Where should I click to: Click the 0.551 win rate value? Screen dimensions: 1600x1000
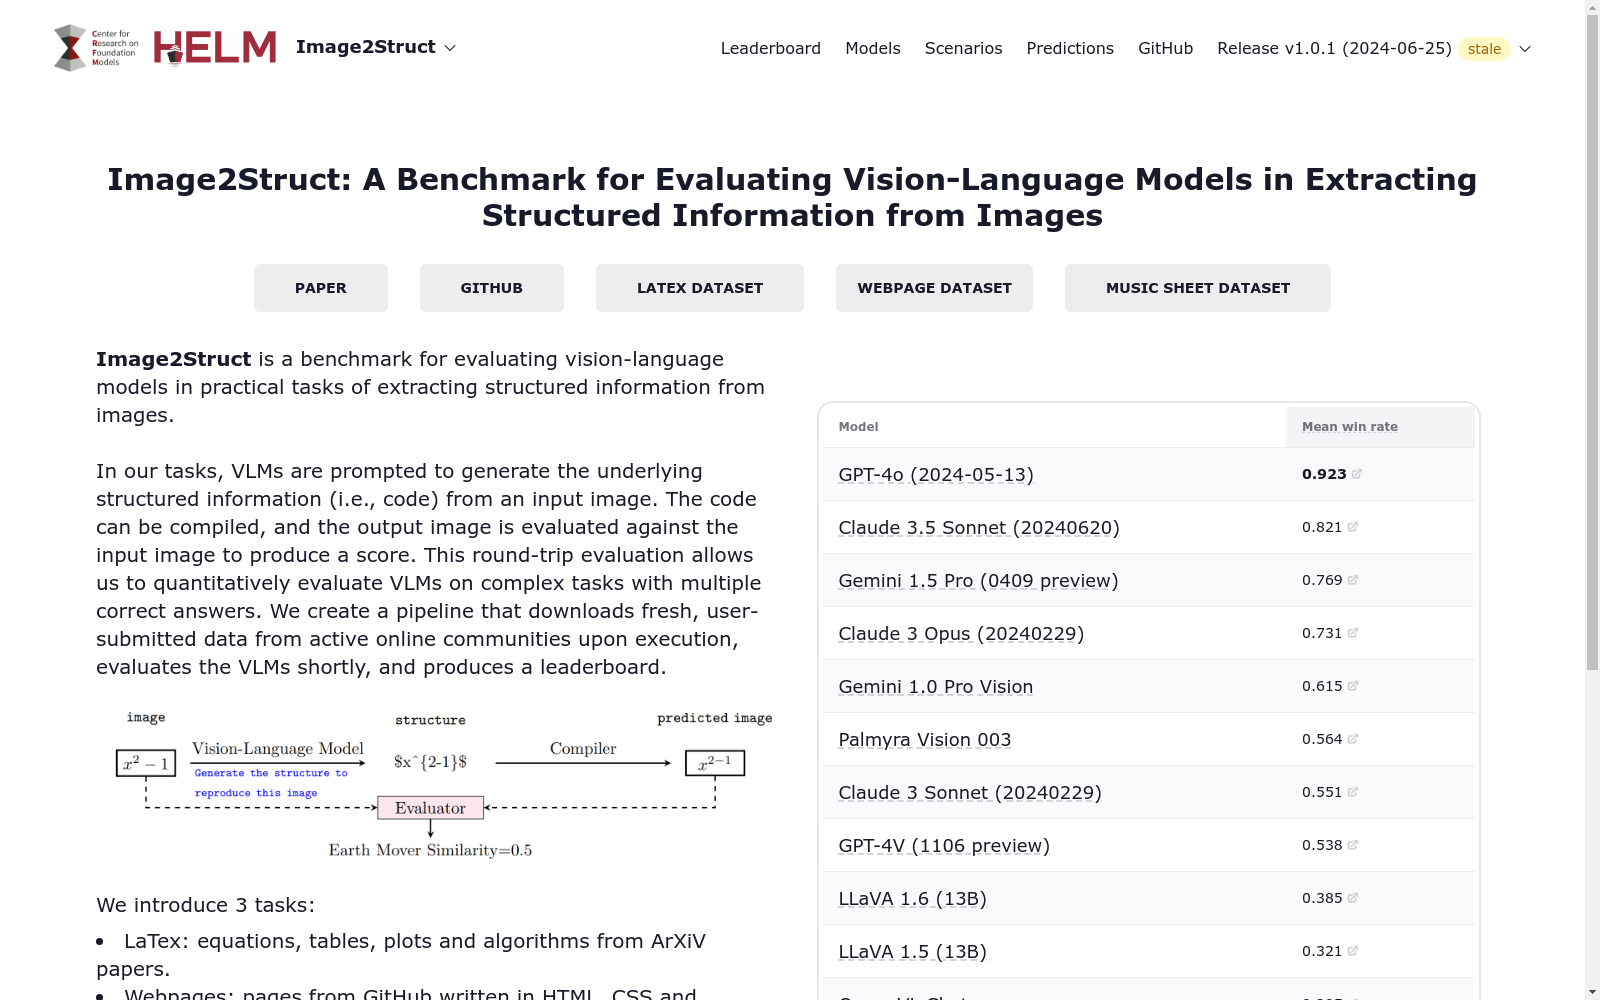click(1322, 792)
